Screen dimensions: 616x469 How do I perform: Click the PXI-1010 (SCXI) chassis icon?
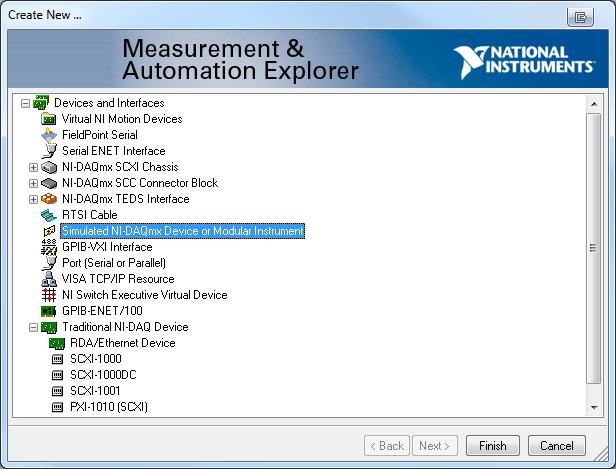(x=57, y=407)
